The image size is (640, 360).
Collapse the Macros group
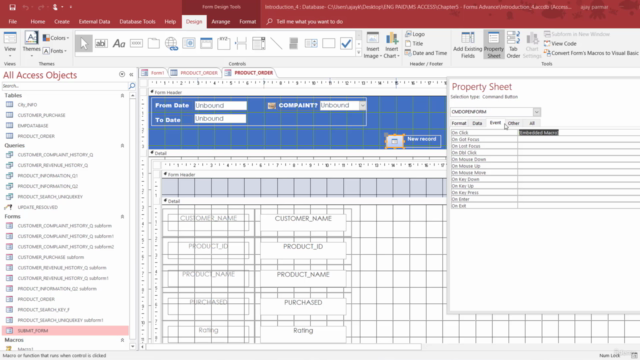(122, 340)
